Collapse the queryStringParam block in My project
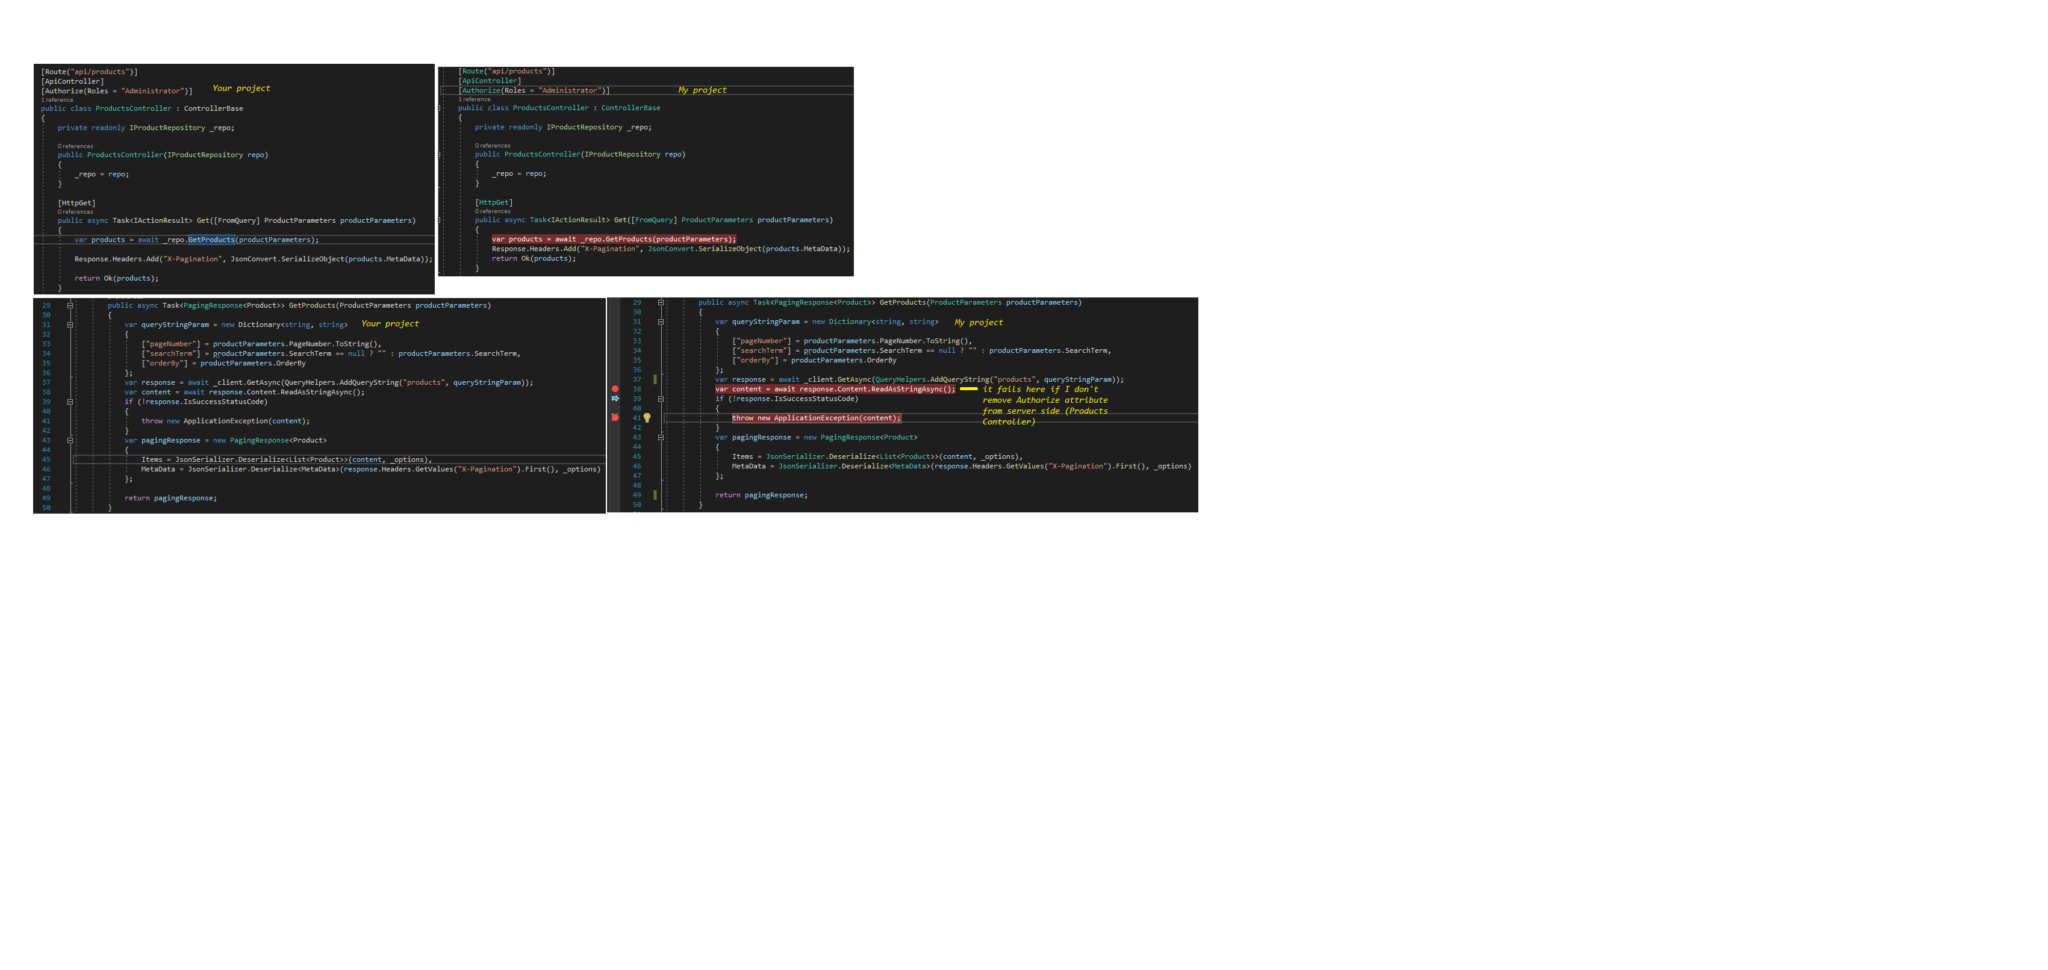The image size is (2048, 970). [x=661, y=322]
